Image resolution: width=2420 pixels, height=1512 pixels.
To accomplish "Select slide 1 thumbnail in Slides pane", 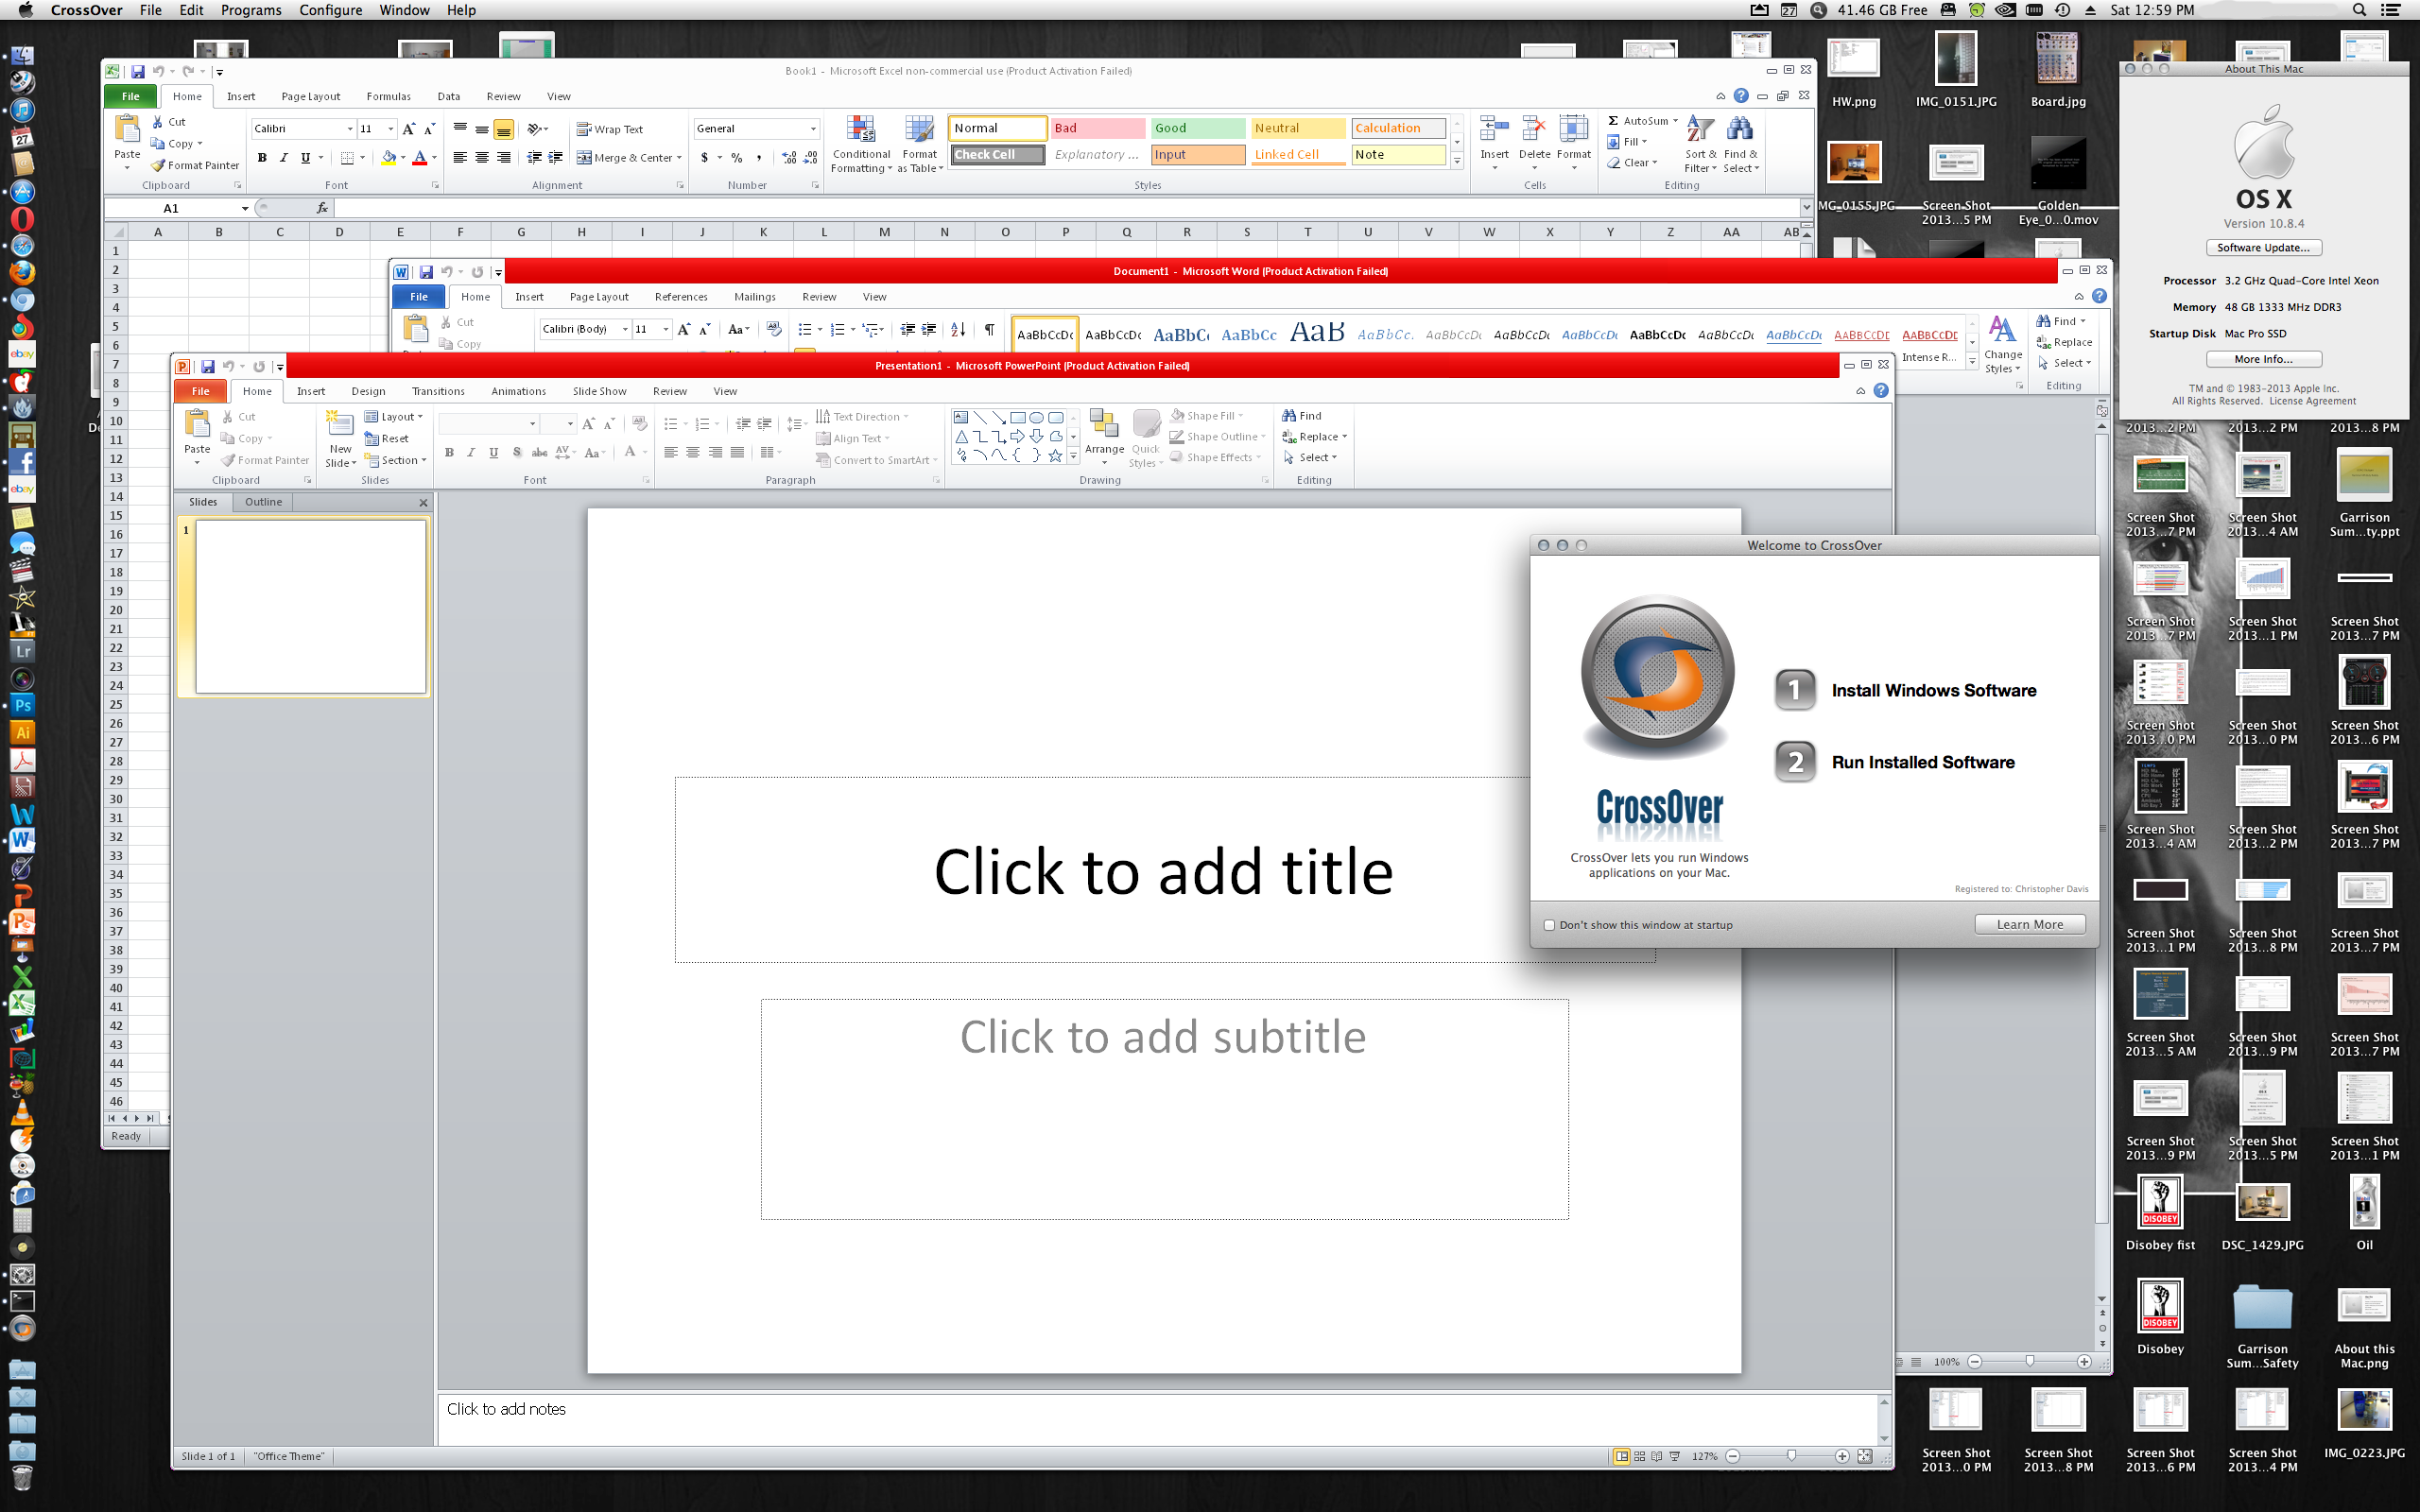I will [310, 606].
